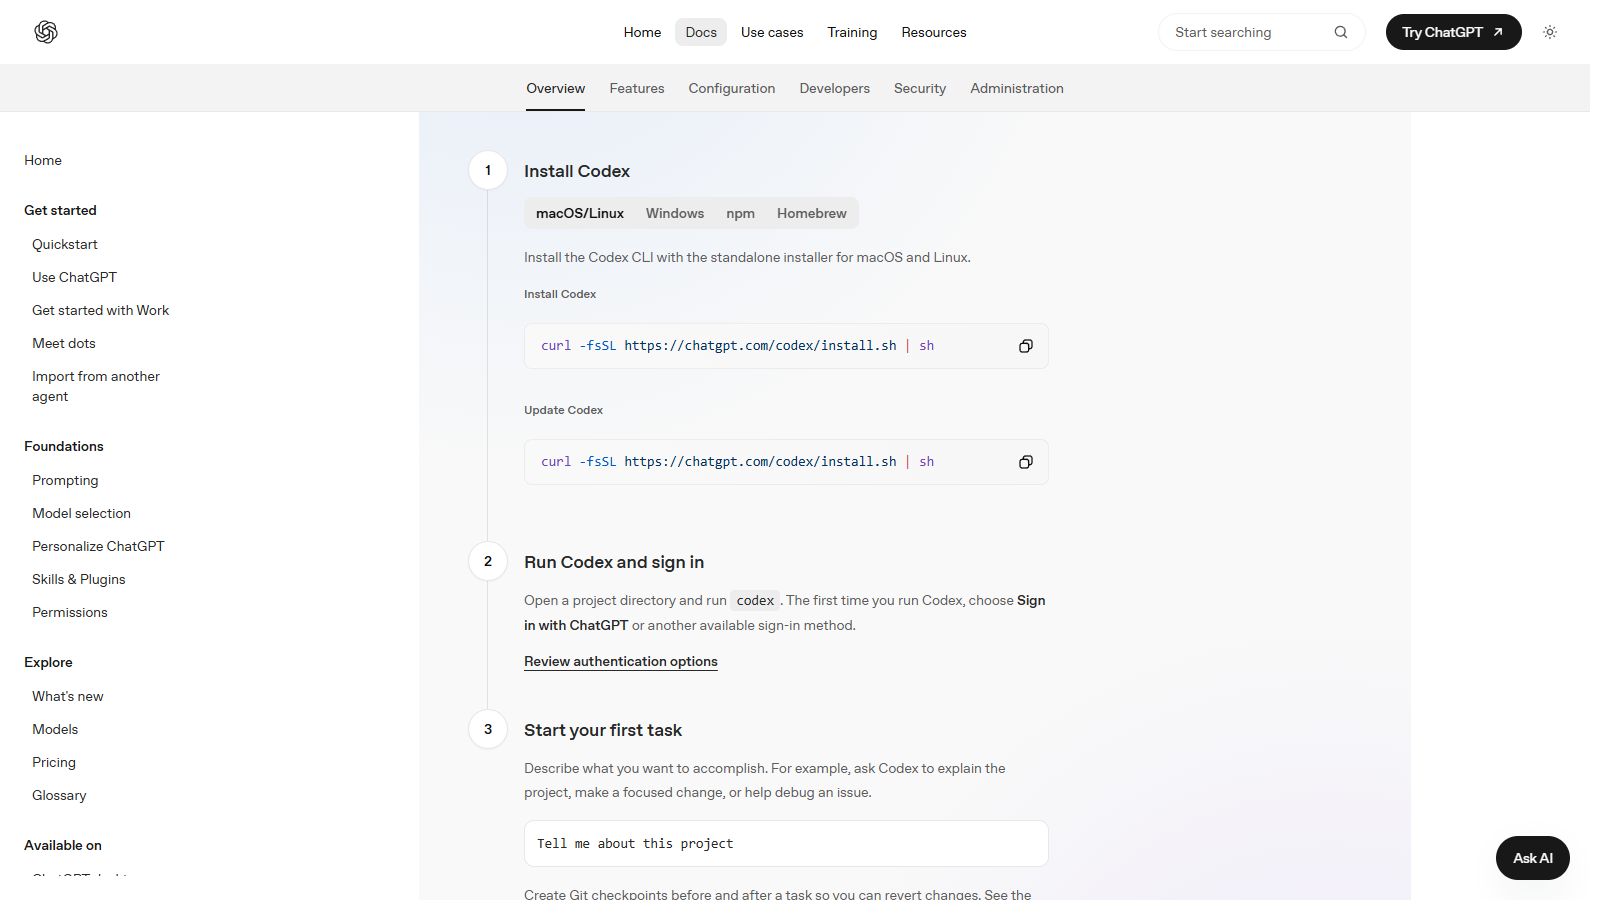This screenshot has height=900, width=1600.
Task: Open the Home top navigation item
Action: [x=642, y=32]
